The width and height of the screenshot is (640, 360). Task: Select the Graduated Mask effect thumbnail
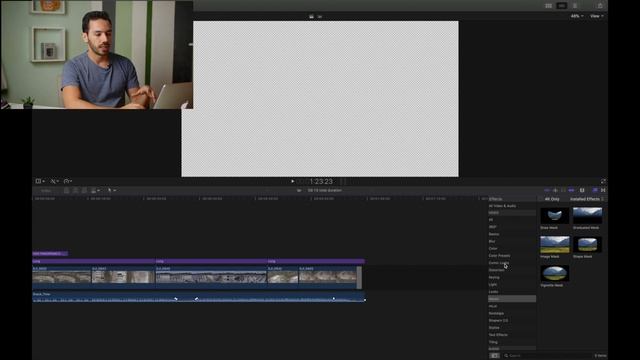[587, 216]
